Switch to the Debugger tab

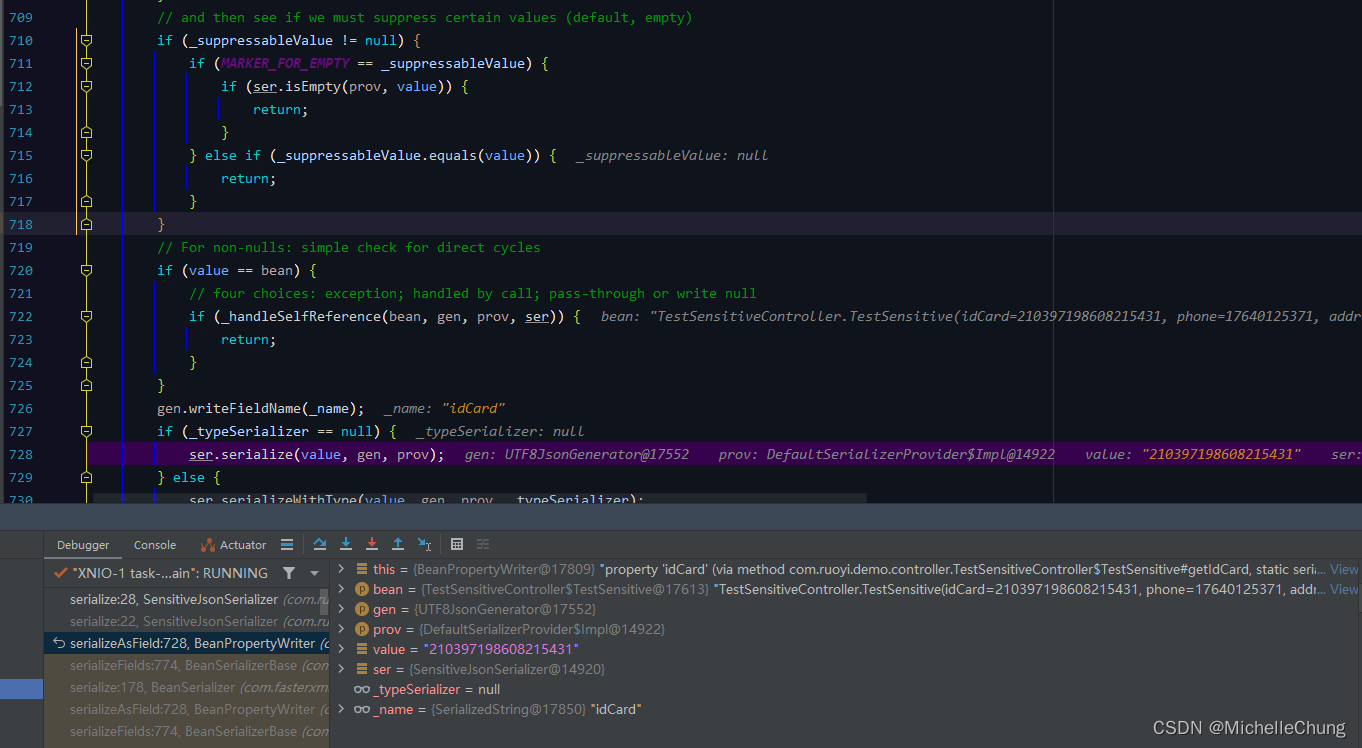pyautogui.click(x=83, y=545)
